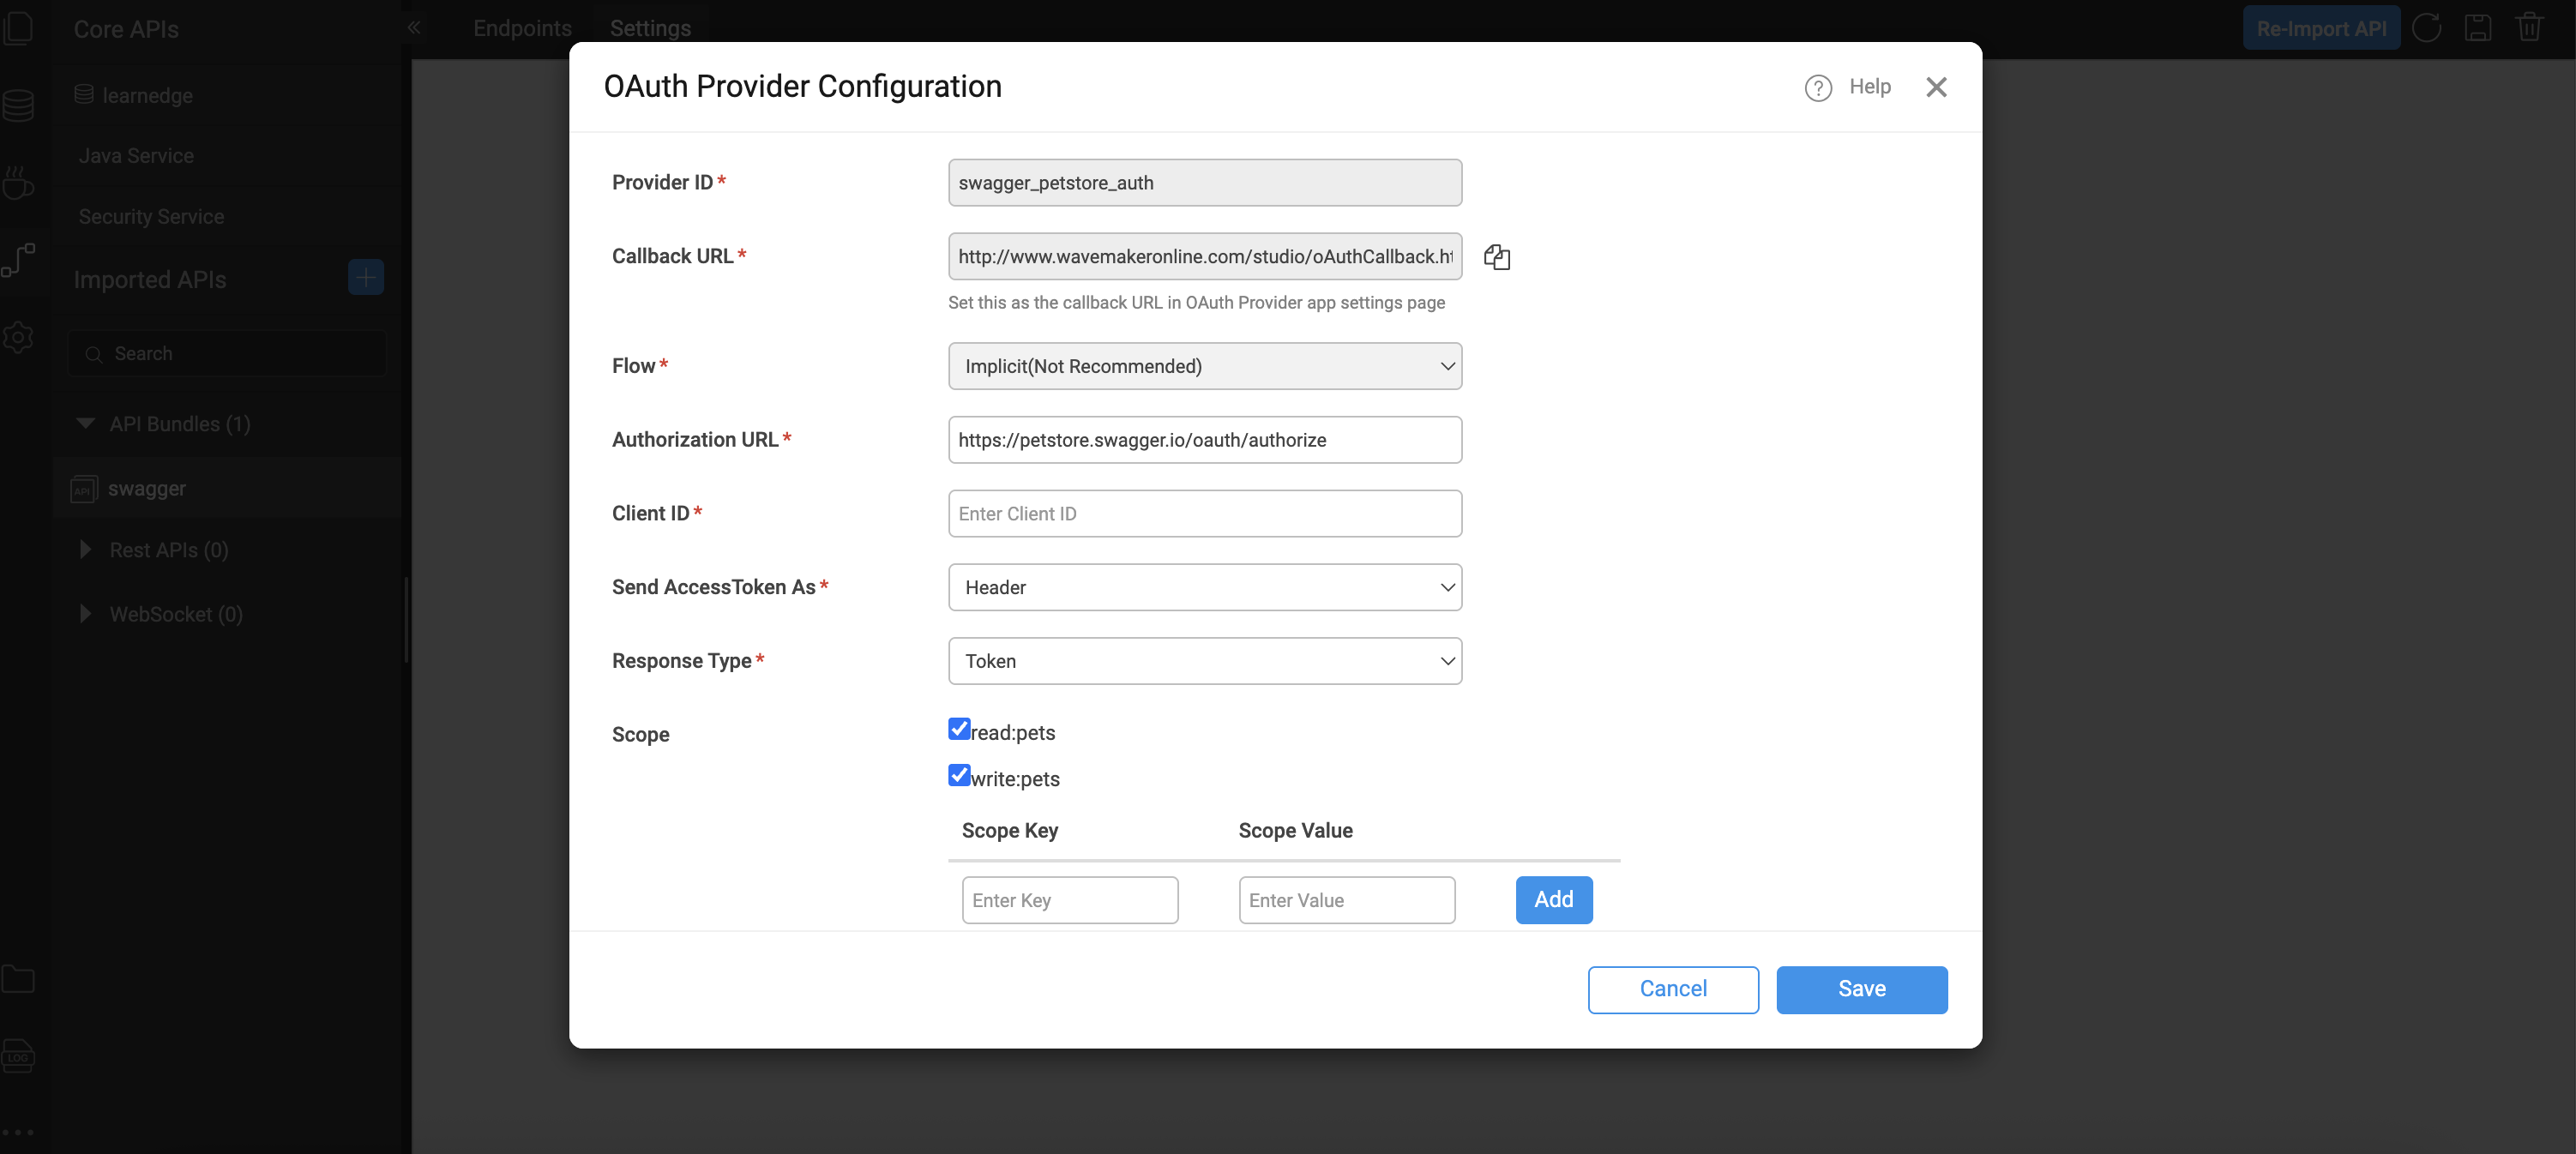Click the Add scope button
The height and width of the screenshot is (1154, 2576).
(1553, 900)
